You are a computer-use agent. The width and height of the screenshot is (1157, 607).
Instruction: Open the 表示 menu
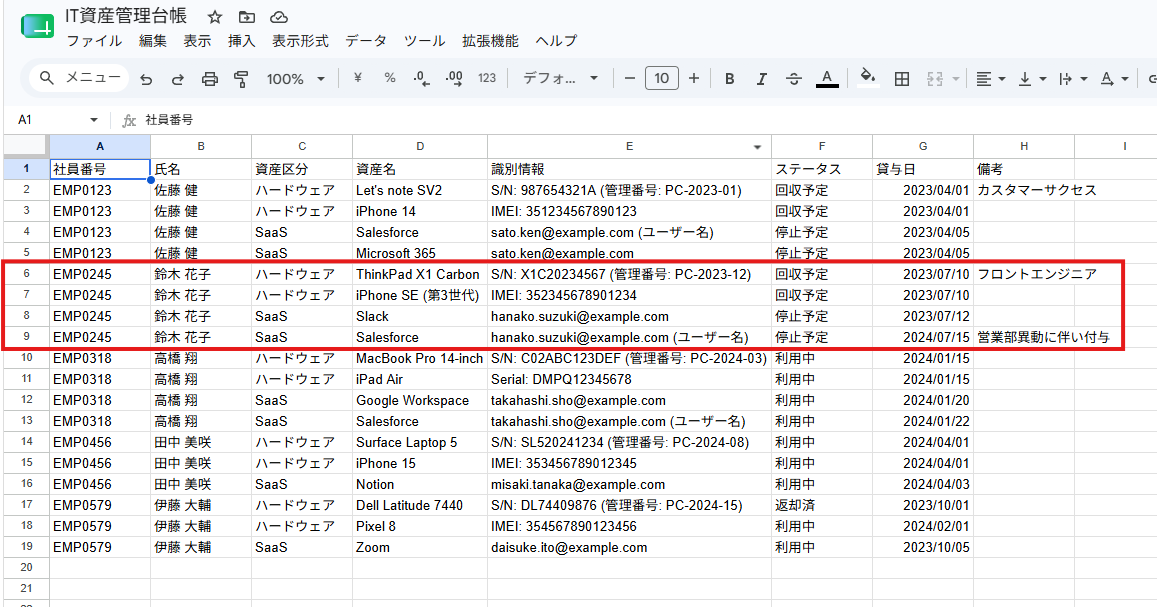pos(197,41)
